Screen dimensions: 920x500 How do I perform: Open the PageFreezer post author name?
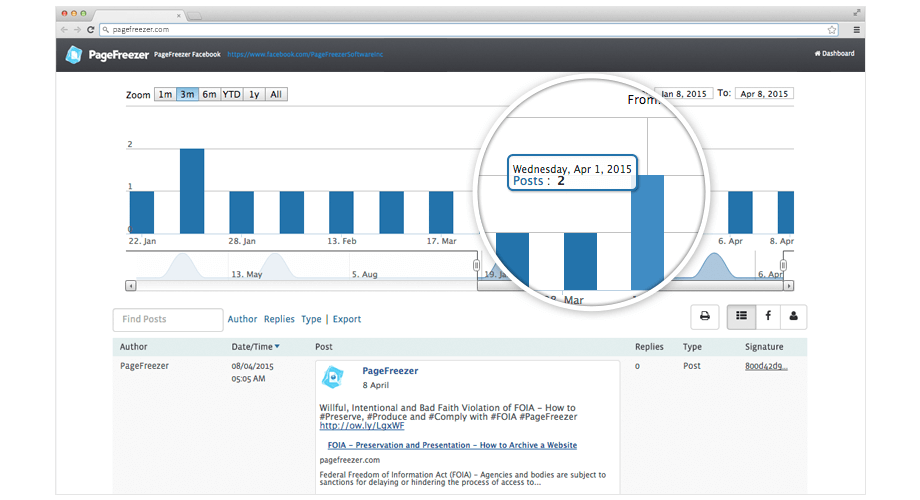390,371
